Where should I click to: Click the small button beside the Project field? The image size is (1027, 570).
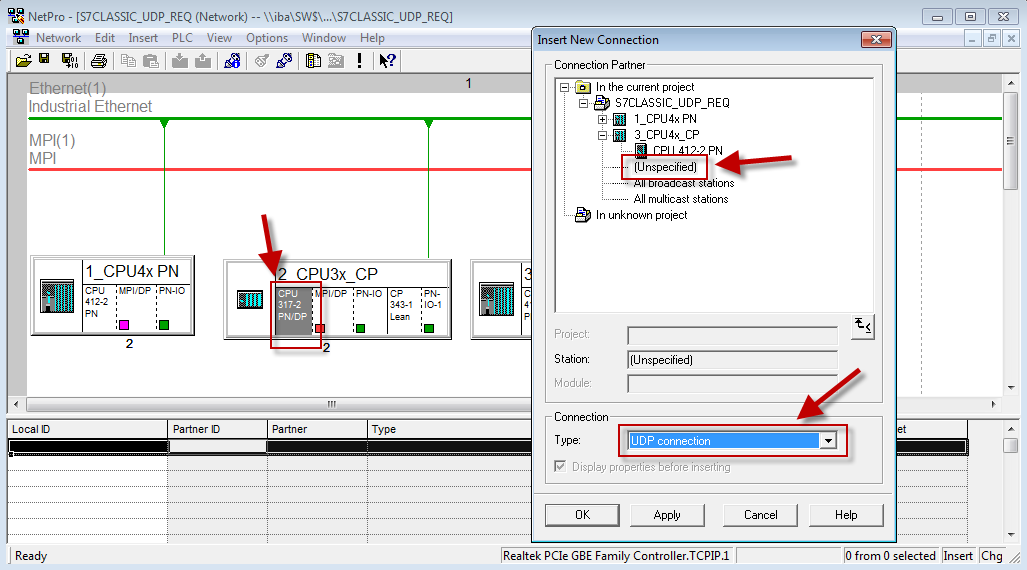tap(862, 327)
